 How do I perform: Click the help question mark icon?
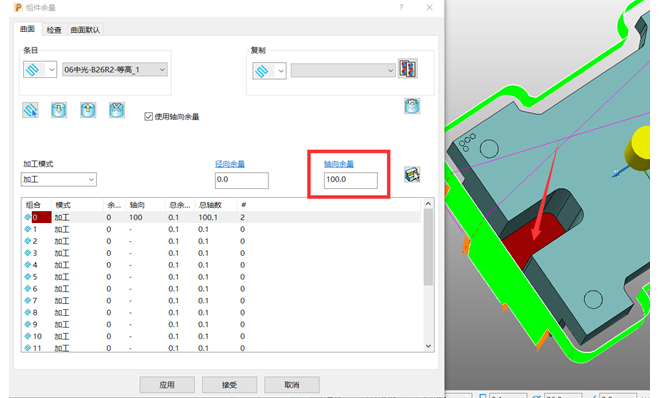pyautogui.click(x=401, y=8)
